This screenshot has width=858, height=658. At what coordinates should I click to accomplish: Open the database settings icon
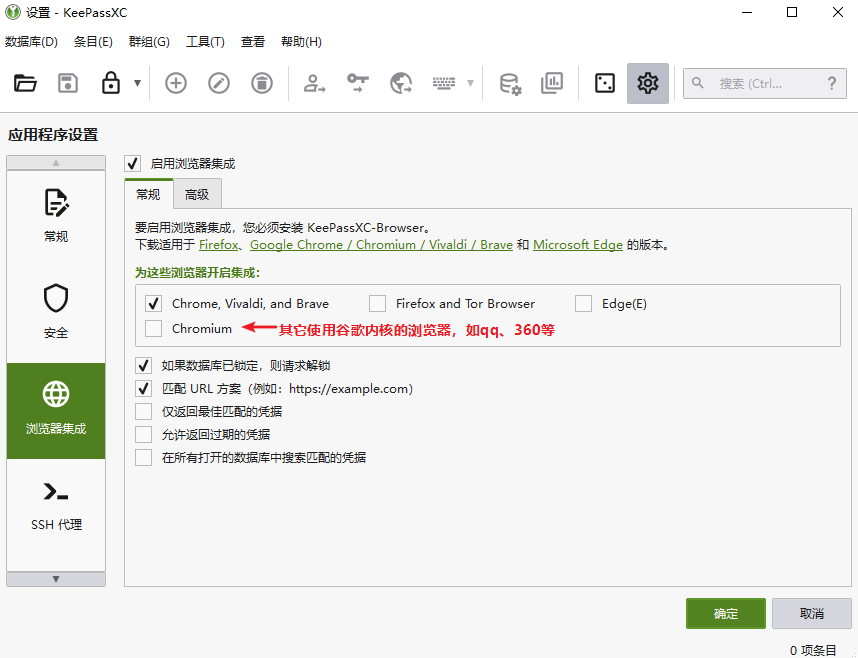pos(510,83)
